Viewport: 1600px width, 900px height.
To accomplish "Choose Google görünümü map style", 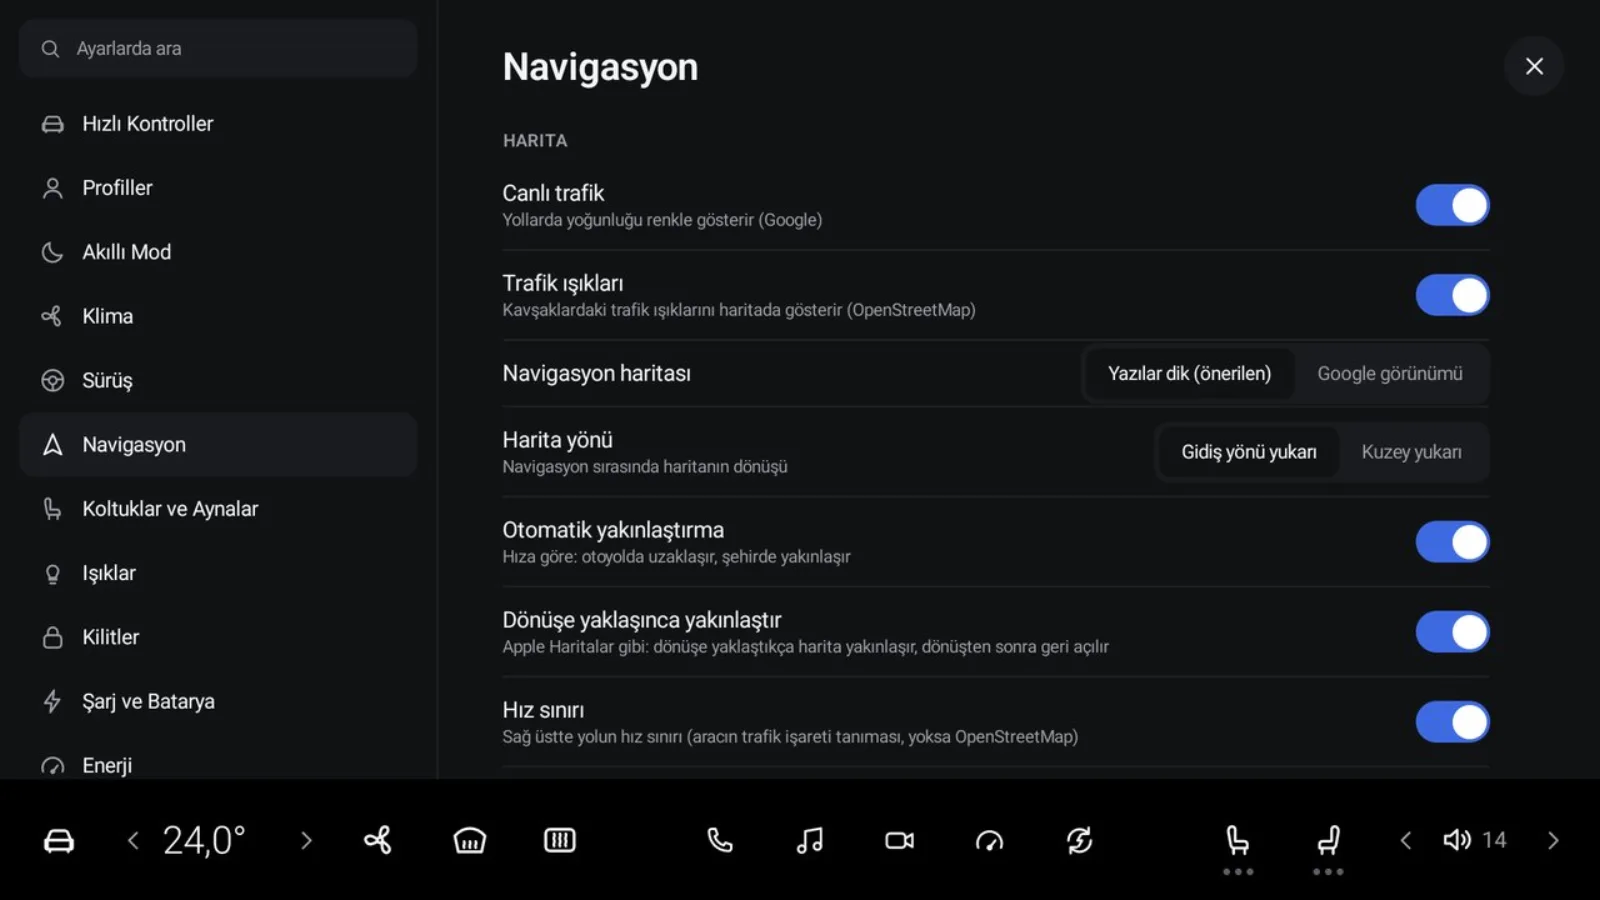I will pyautogui.click(x=1390, y=373).
